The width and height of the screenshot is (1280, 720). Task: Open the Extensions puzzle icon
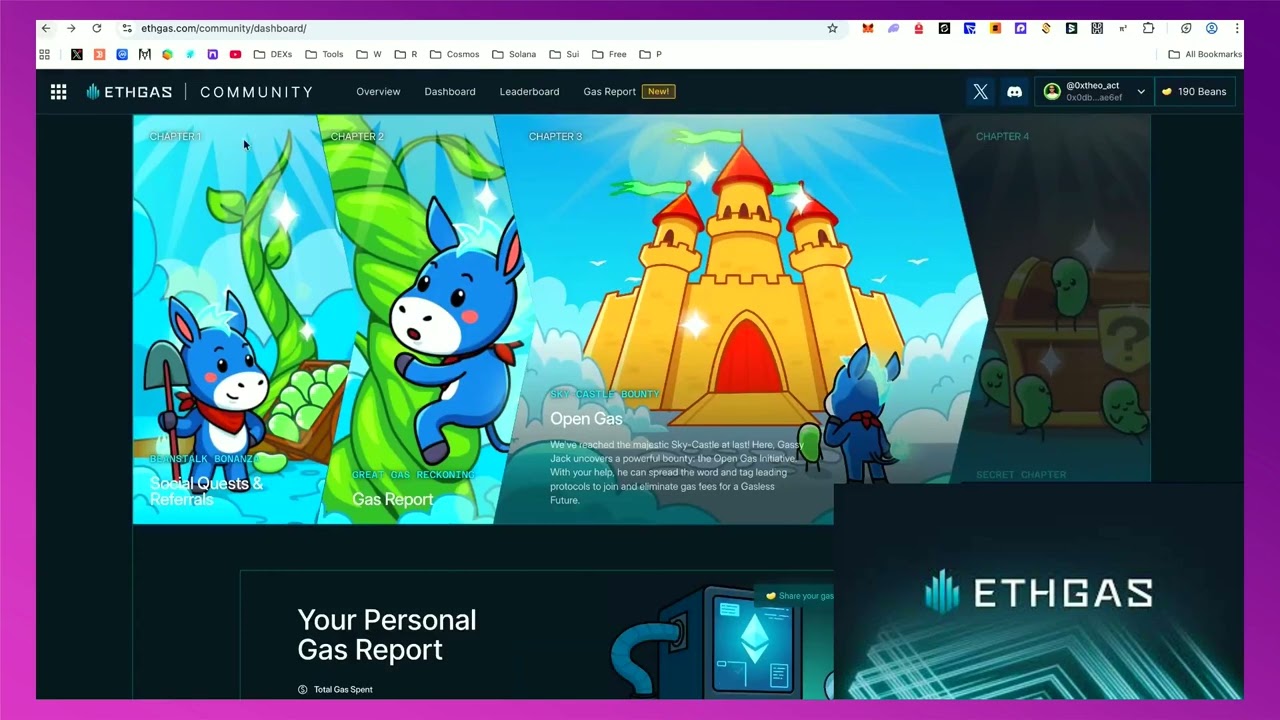pyautogui.click(x=1148, y=28)
